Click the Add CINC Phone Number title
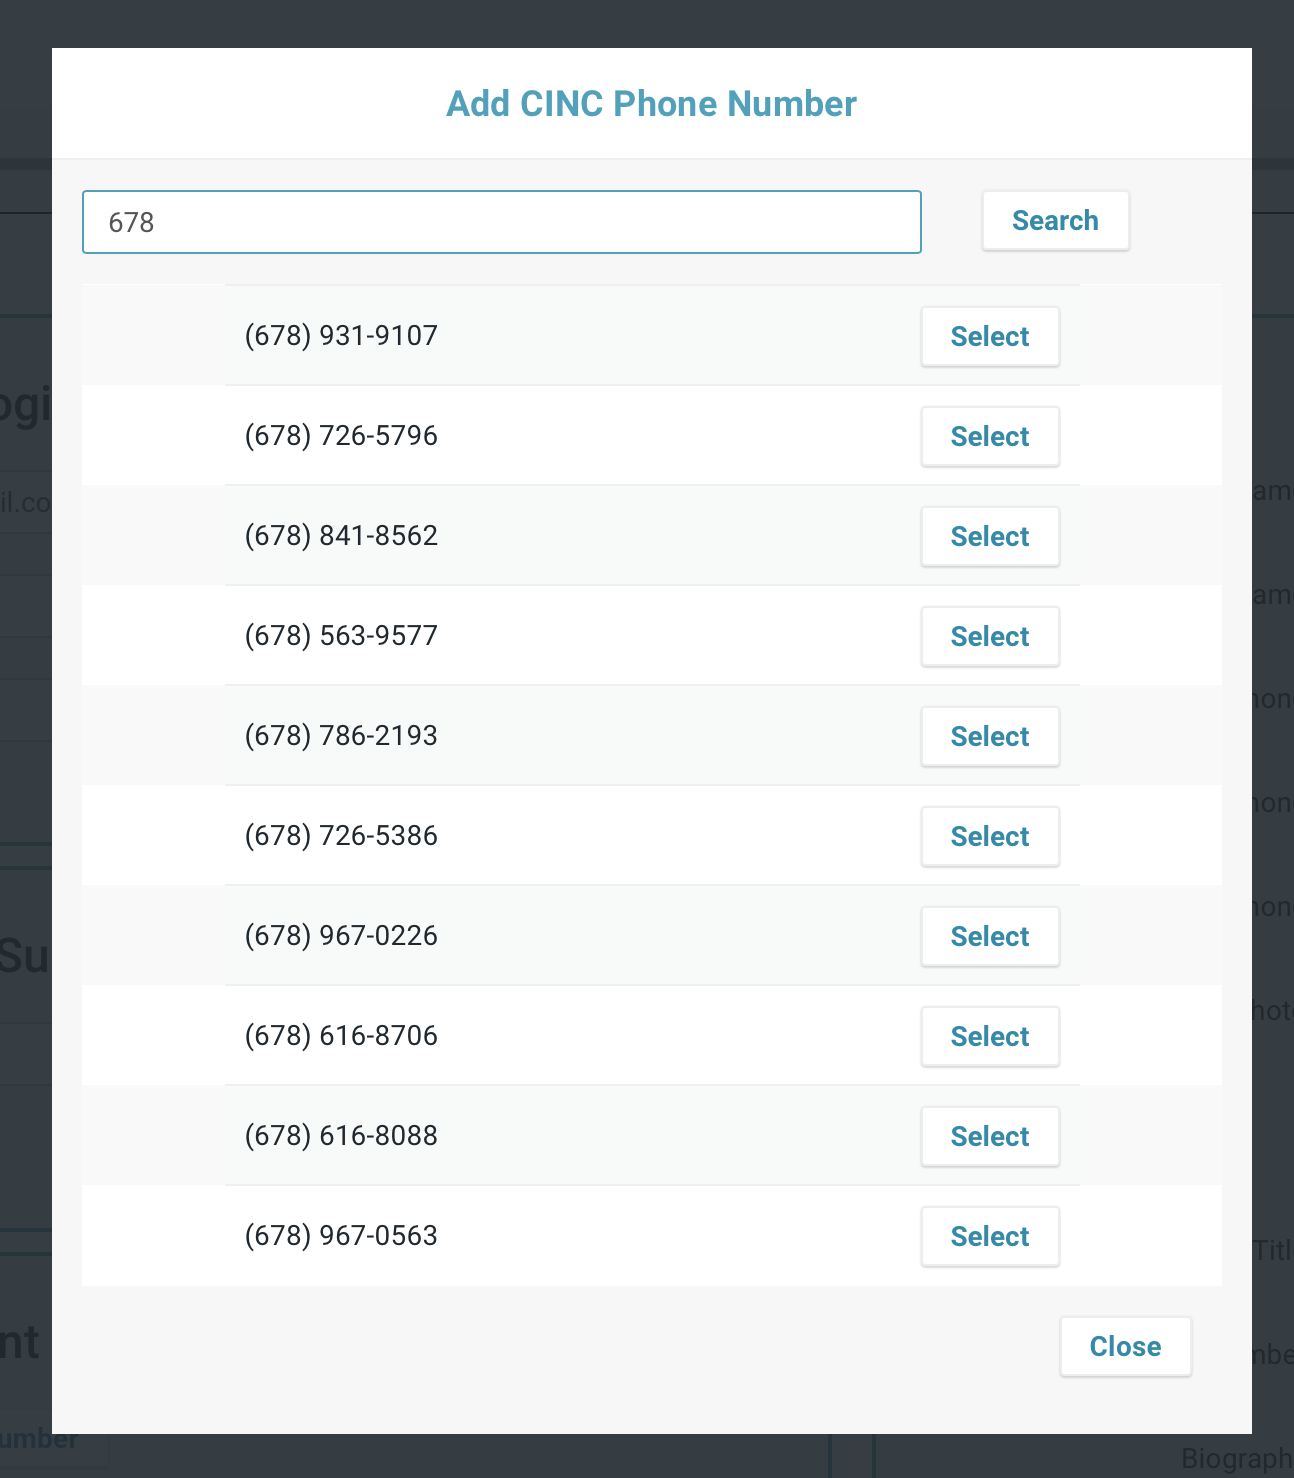Screen dimensions: 1294x1478 click(x=650, y=103)
